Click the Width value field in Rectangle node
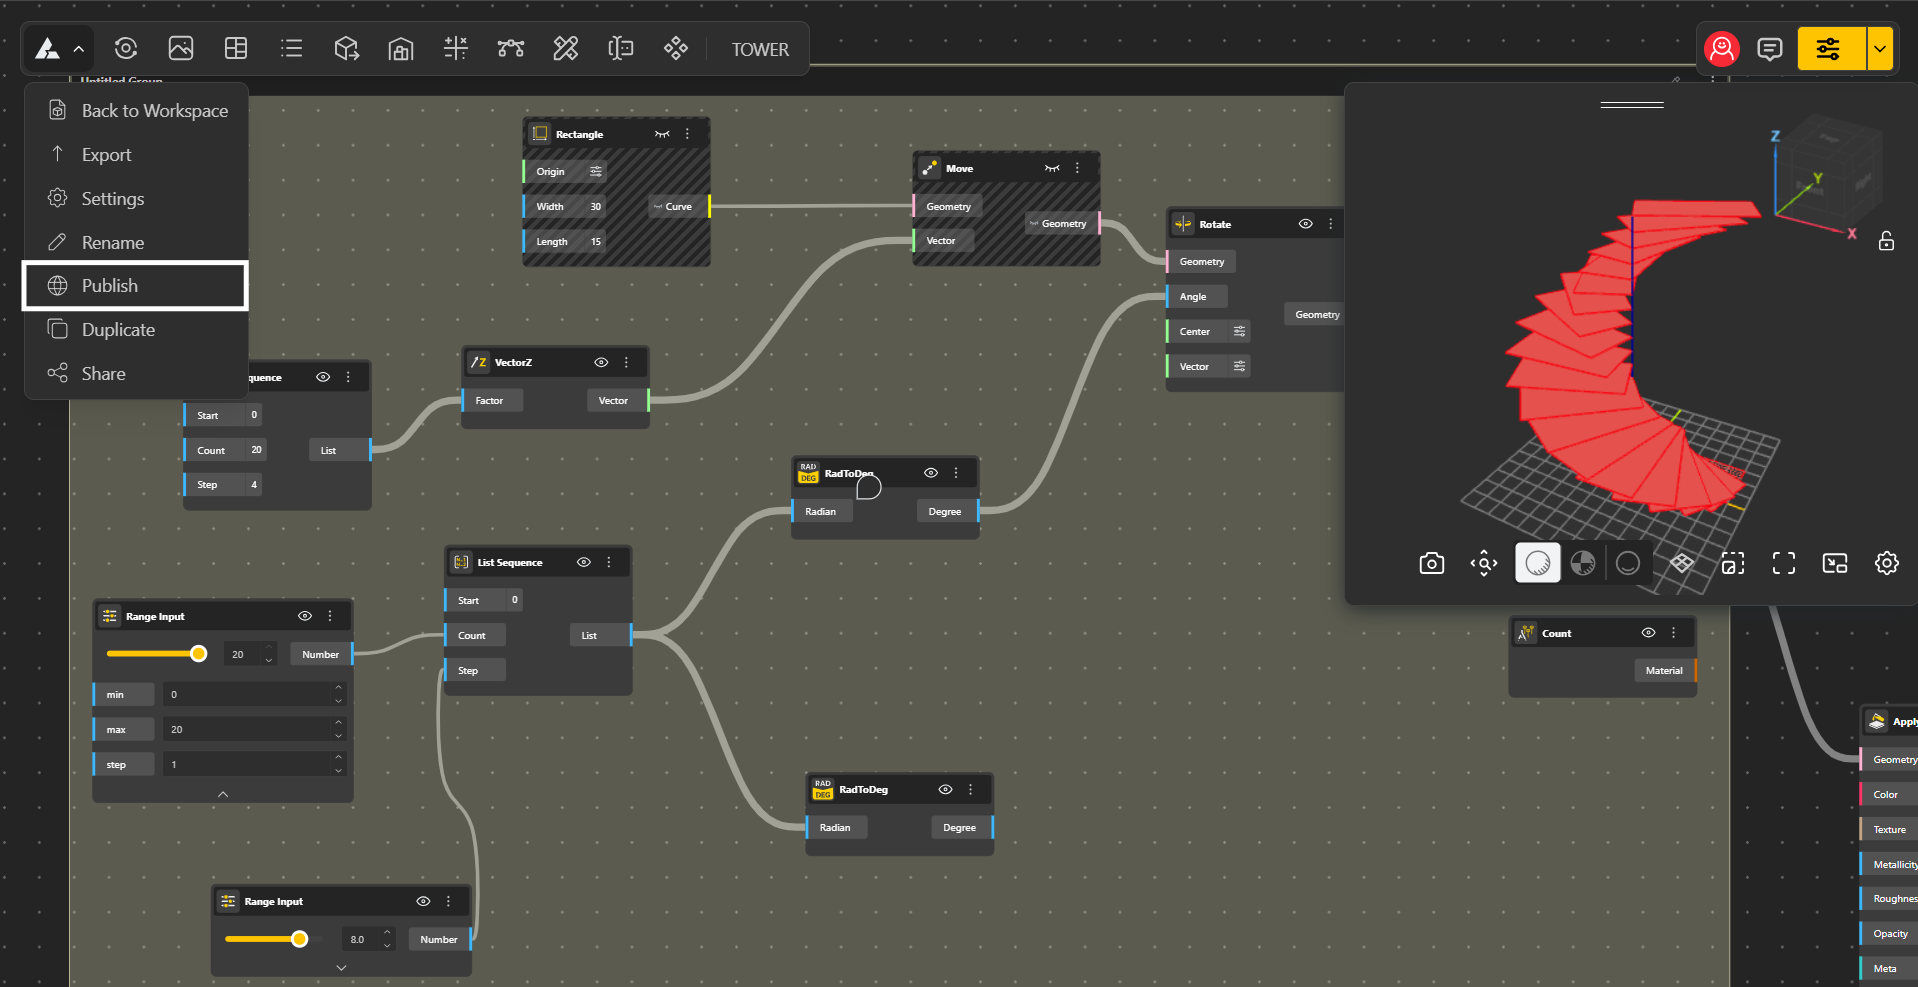This screenshot has width=1918, height=987. pyautogui.click(x=595, y=207)
